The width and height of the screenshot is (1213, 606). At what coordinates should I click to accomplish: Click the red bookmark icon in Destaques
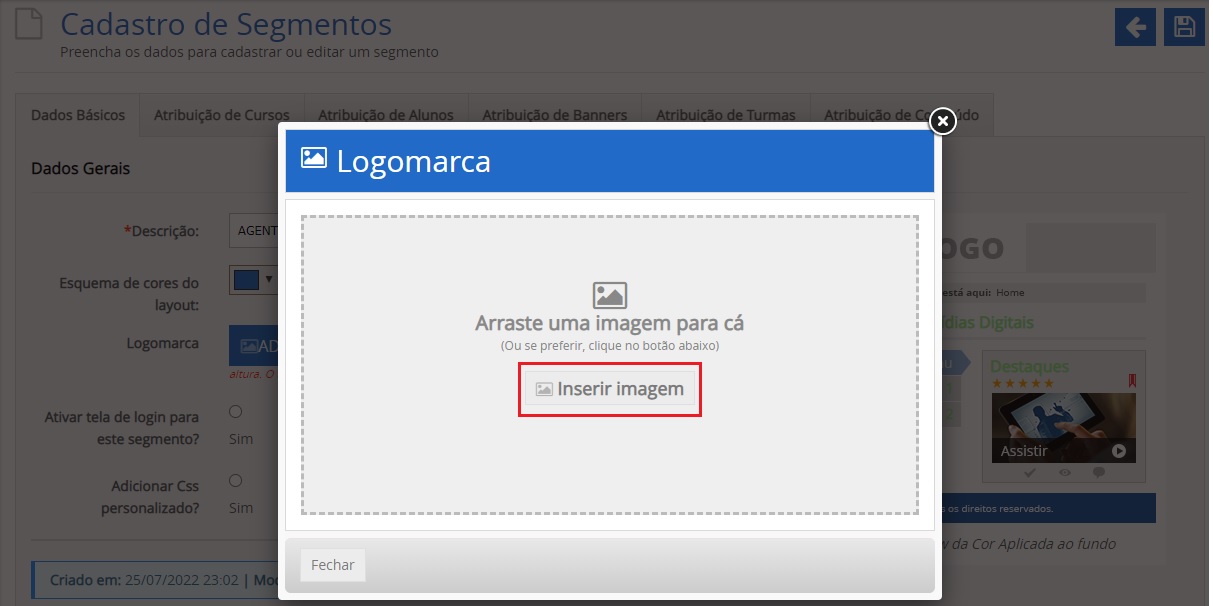tap(1131, 380)
